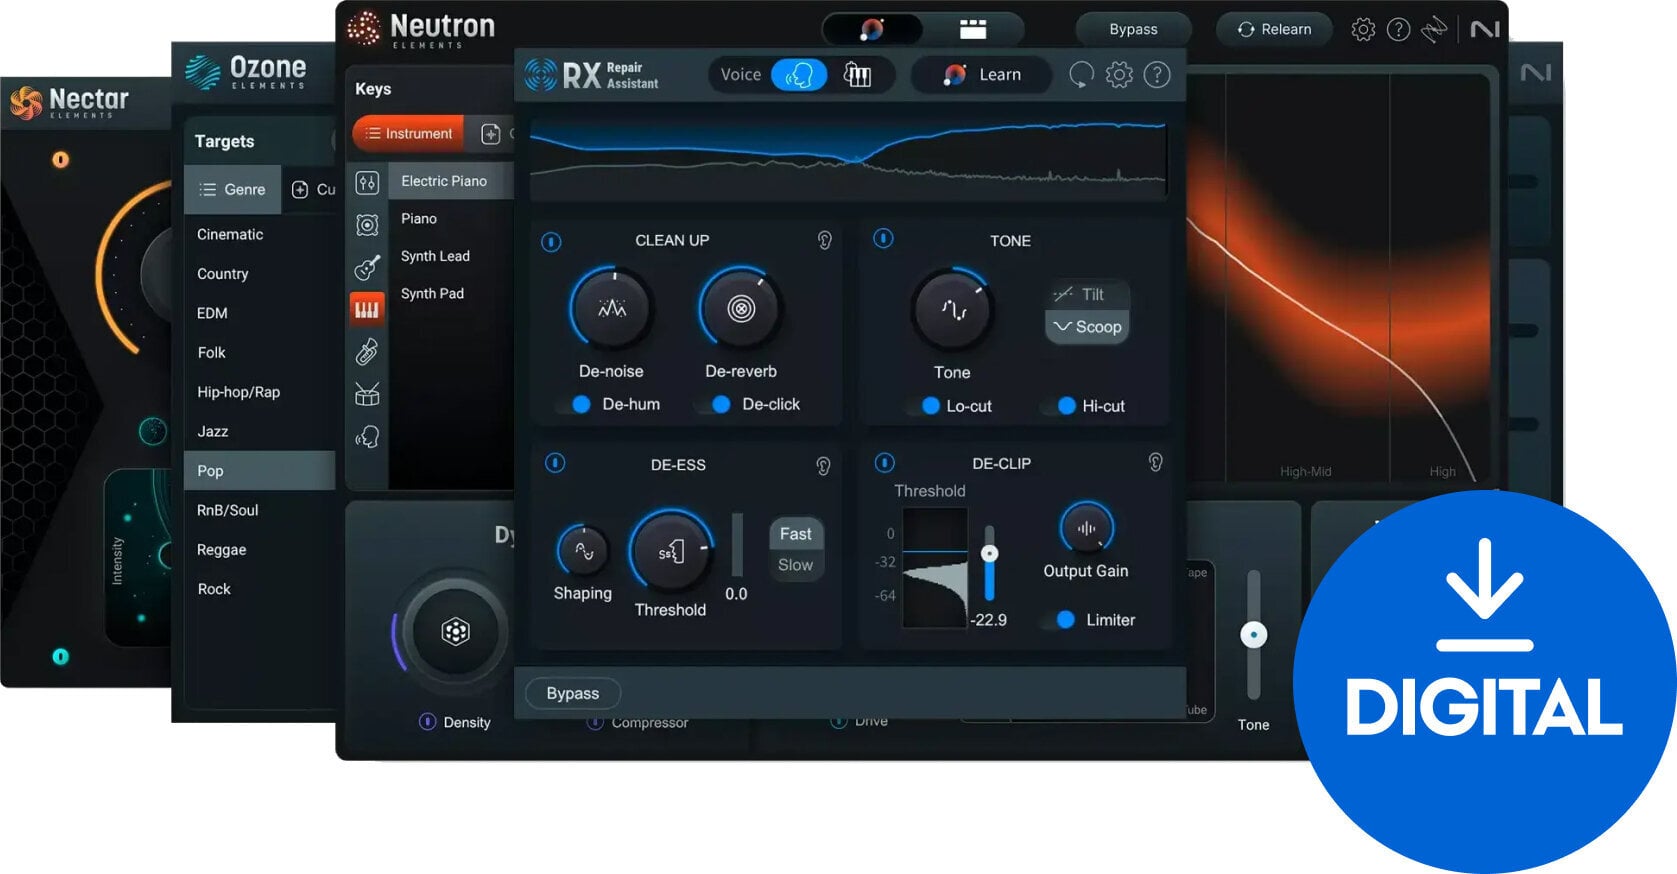Adjust the De-ess Shaping knob
The width and height of the screenshot is (1677, 874).
click(x=583, y=550)
